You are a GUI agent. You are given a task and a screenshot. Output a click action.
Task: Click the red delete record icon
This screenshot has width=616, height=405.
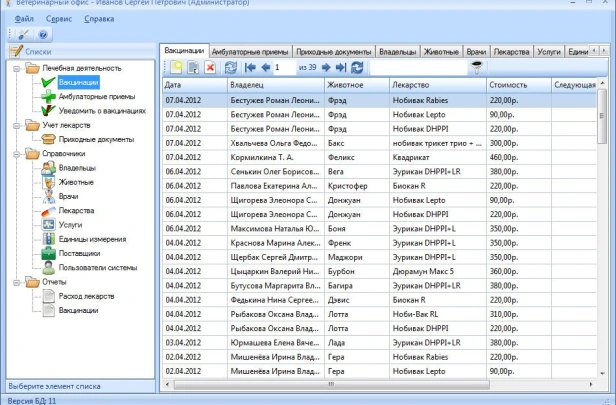[x=211, y=67]
